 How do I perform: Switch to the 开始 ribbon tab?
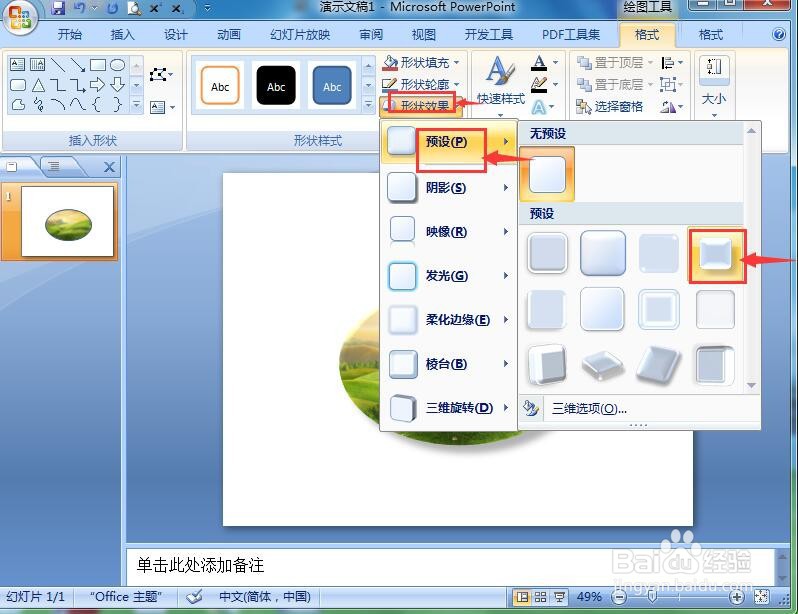coord(70,35)
